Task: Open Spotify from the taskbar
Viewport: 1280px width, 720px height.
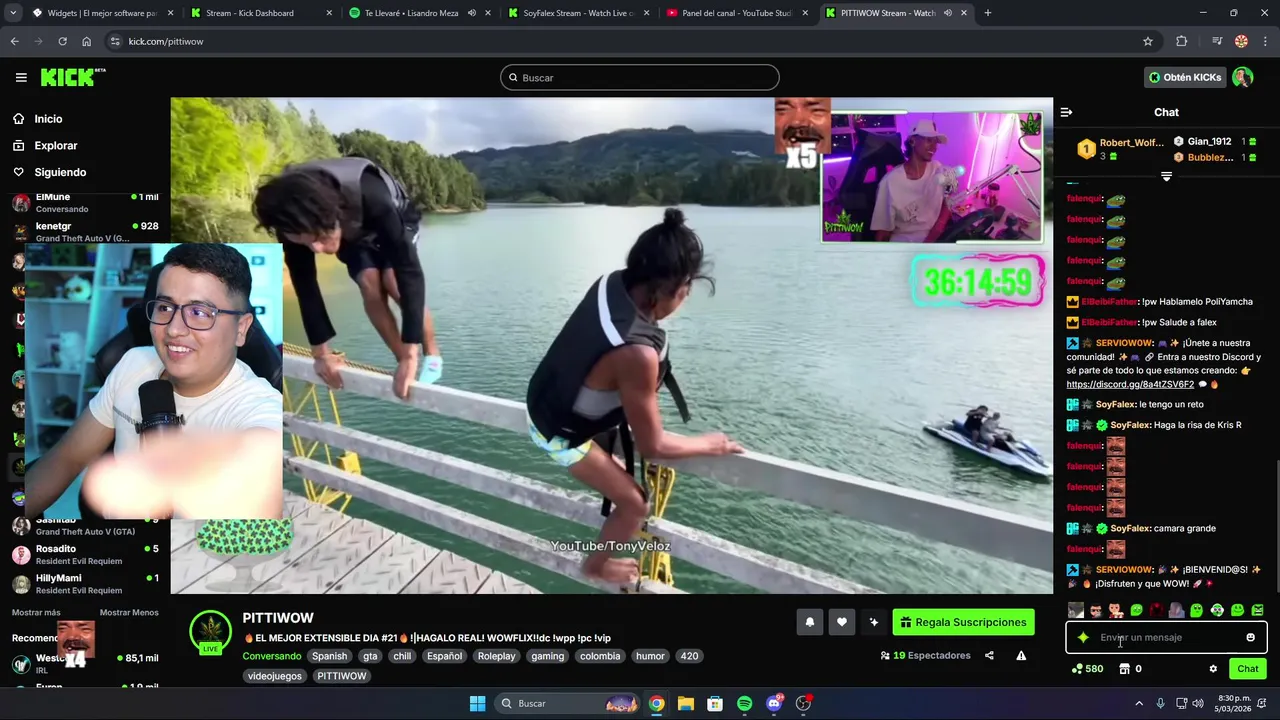Action: point(744,704)
